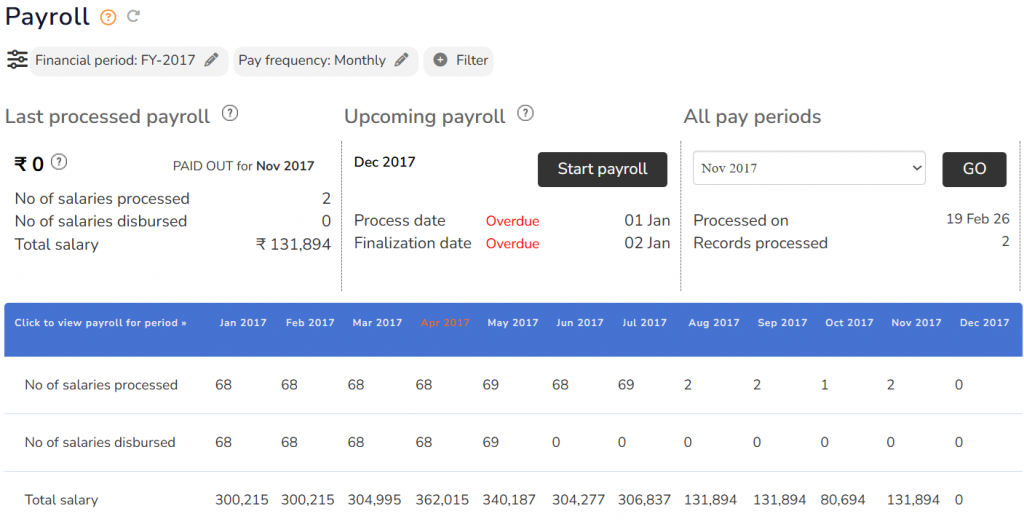Screen dimensions: 1024x527
Task: Select Sep 2017 in the period header
Action: coord(782,323)
